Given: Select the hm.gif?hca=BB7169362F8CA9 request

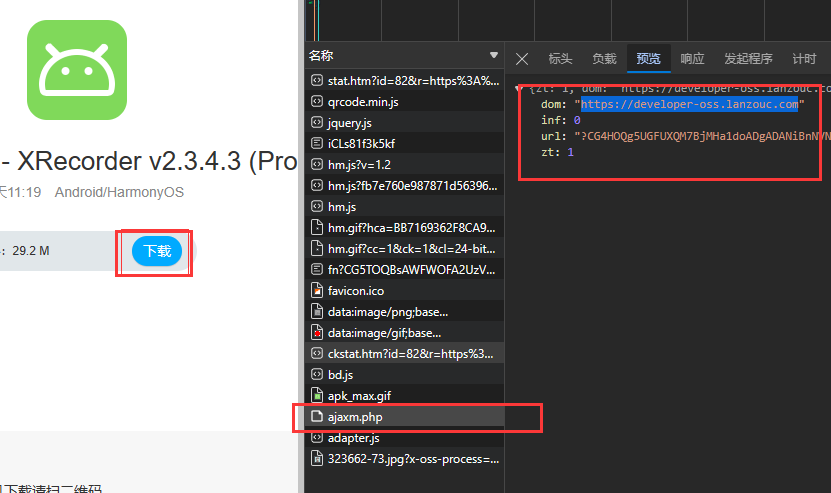Looking at the screenshot, I should 405,228.
